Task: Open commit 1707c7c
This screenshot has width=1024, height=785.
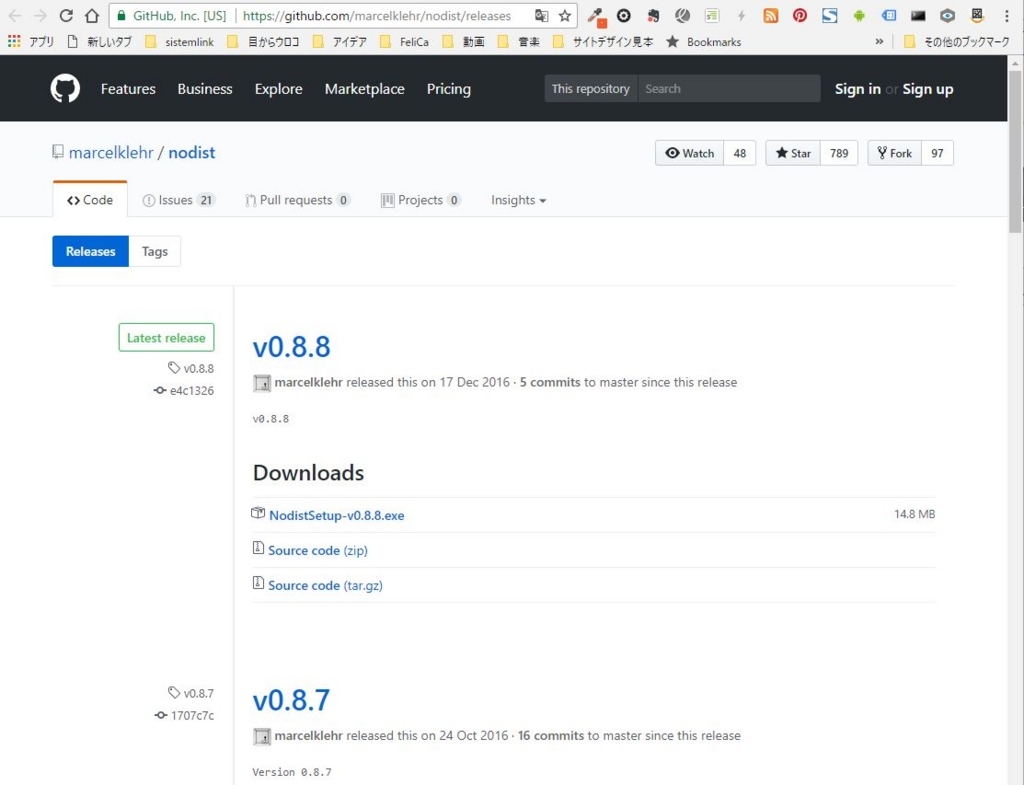Action: point(192,715)
